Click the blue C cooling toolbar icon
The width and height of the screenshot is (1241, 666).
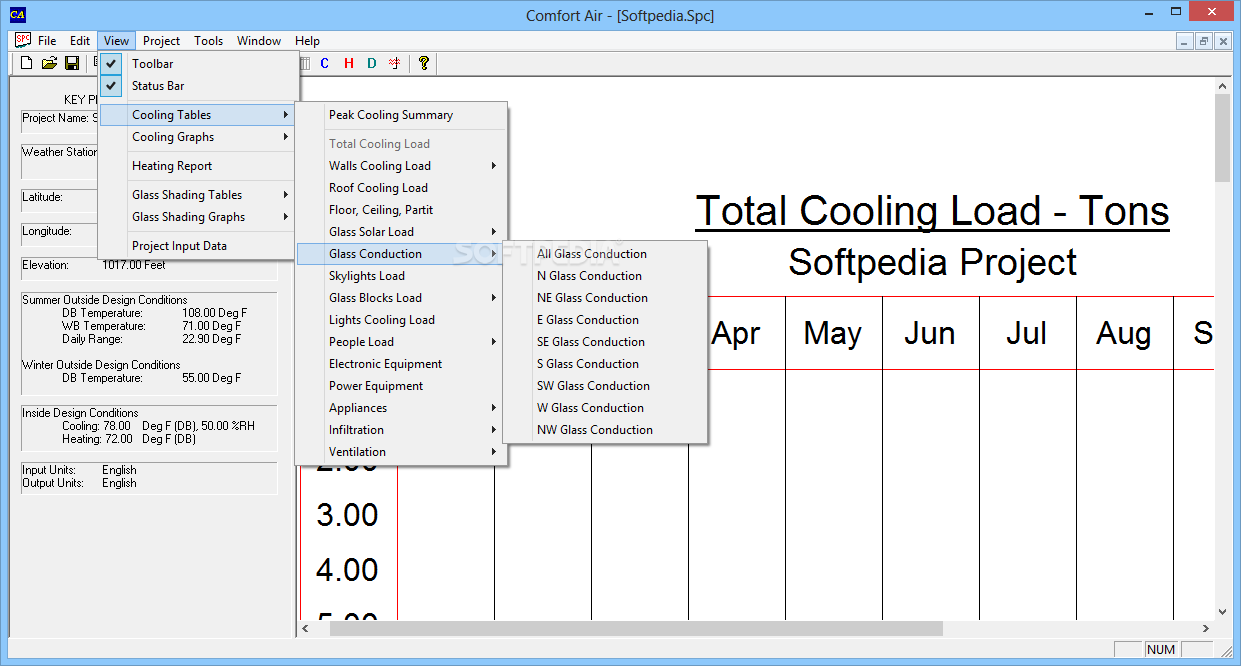point(325,63)
